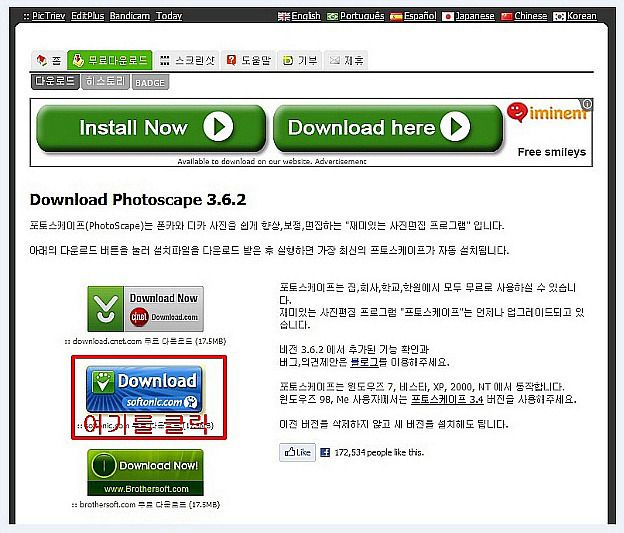Click the download.cnet.com caption text
This screenshot has width=624, height=533.
click(145, 341)
